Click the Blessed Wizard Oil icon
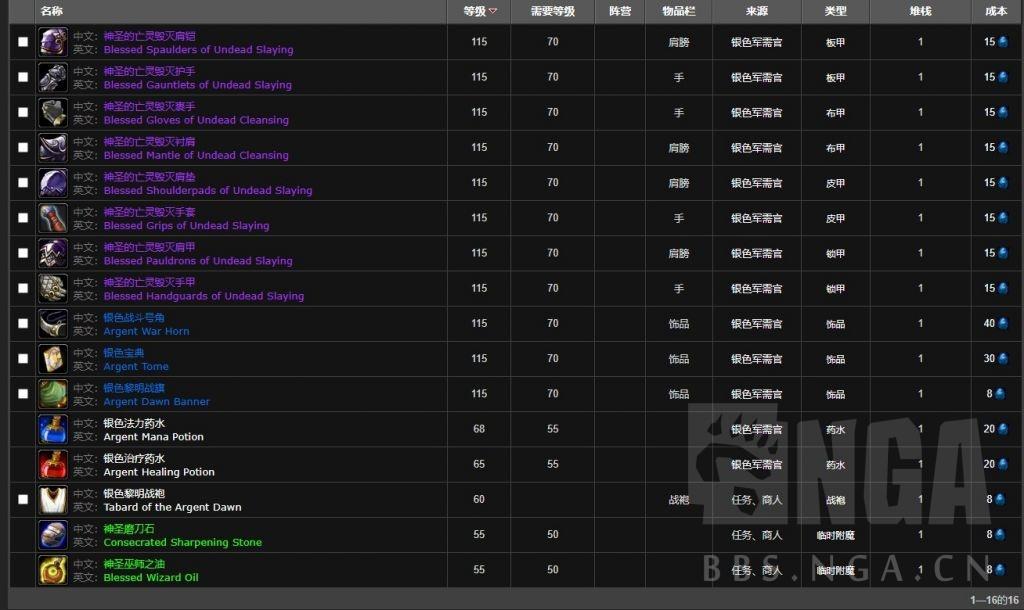 coord(53,571)
